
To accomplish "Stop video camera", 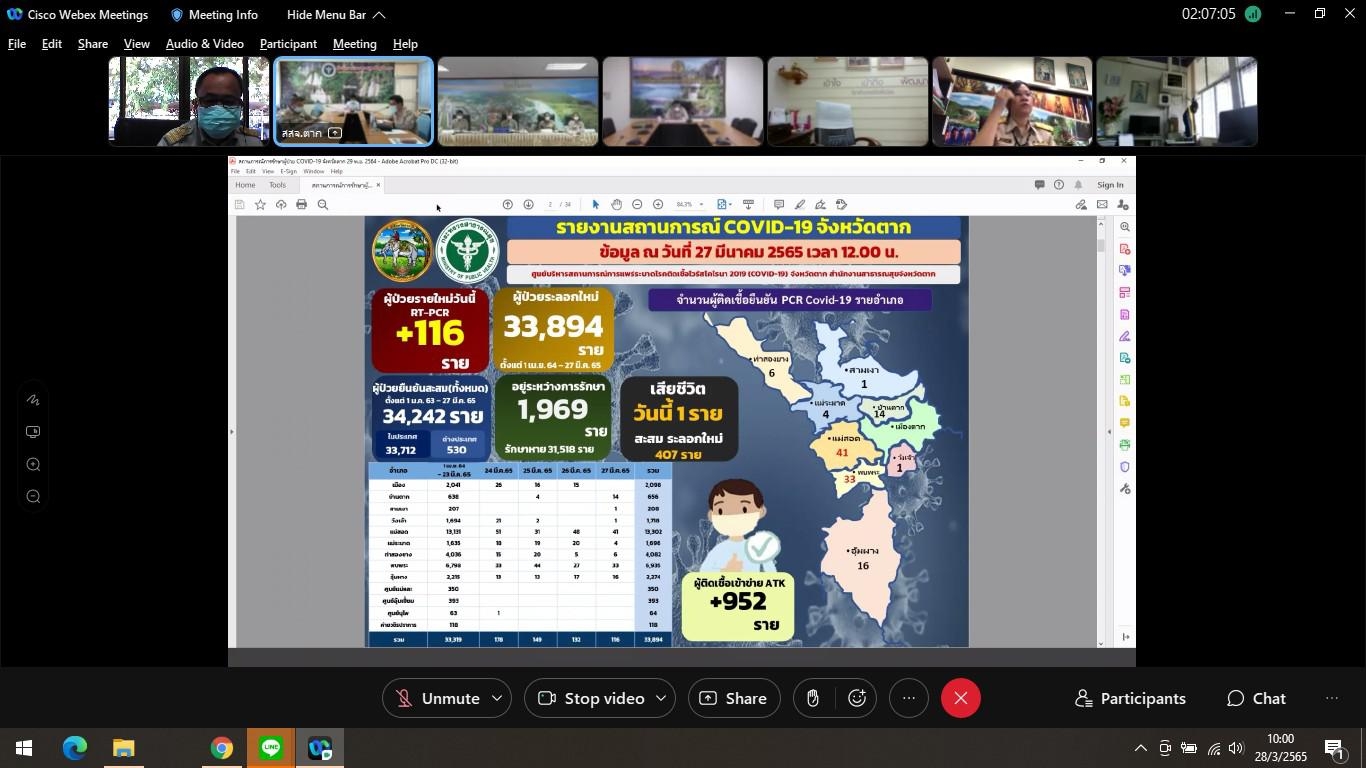I will click(591, 698).
